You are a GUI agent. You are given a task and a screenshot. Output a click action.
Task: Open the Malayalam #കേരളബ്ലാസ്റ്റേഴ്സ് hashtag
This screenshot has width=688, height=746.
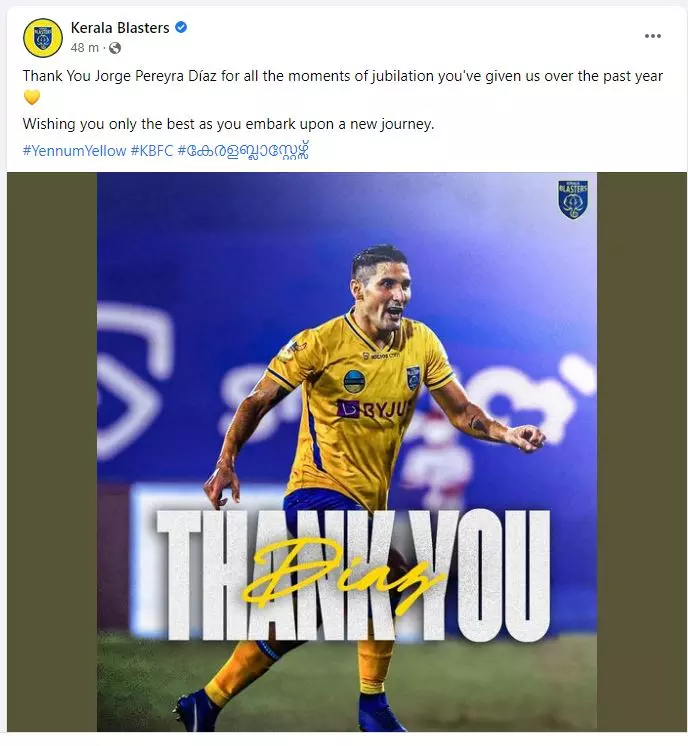click(x=243, y=151)
